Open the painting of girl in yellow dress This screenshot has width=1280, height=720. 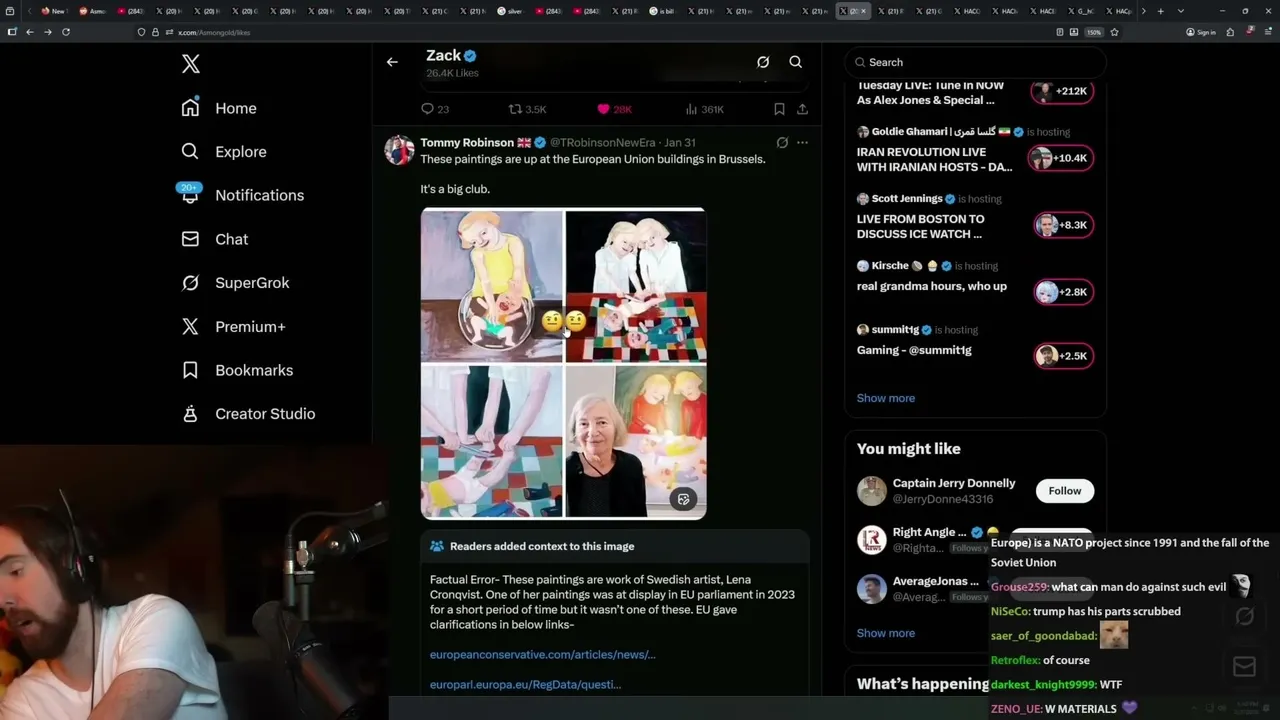tap(492, 285)
